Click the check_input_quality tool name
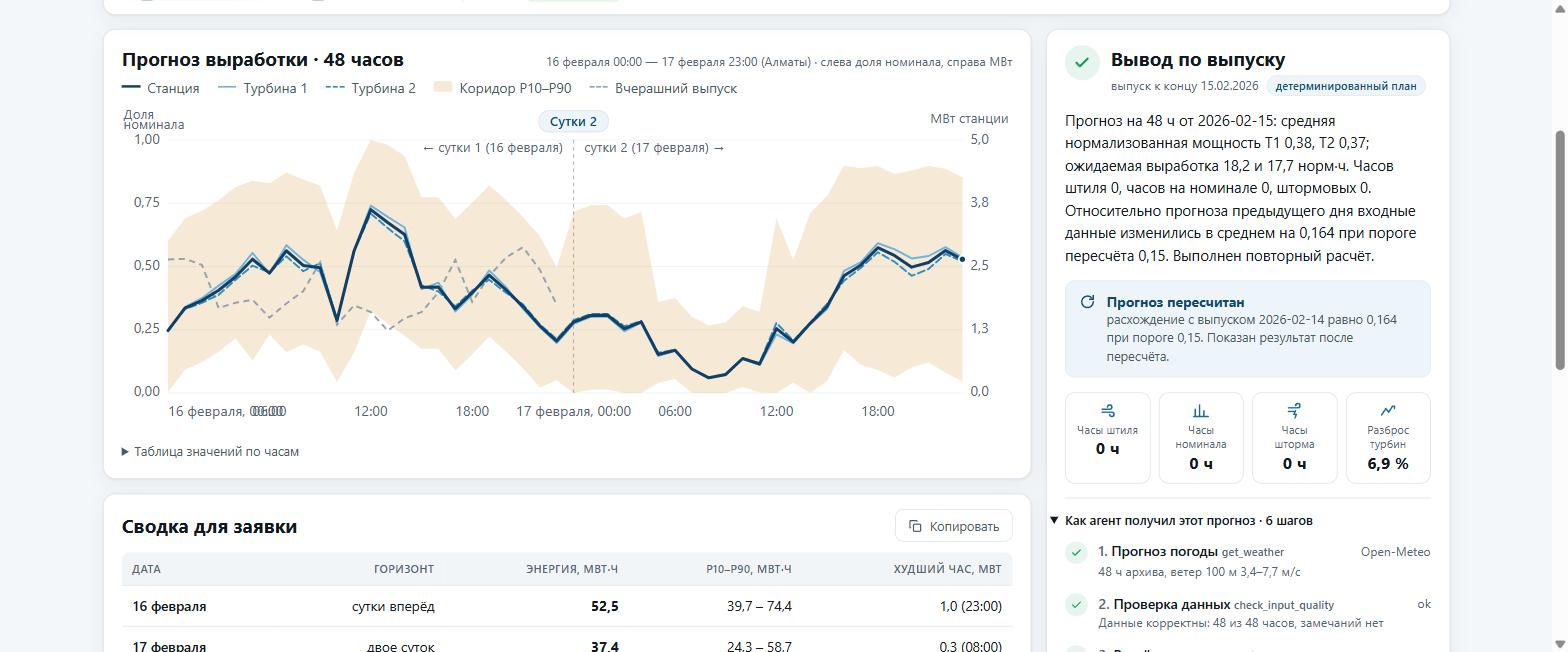 pos(1284,605)
